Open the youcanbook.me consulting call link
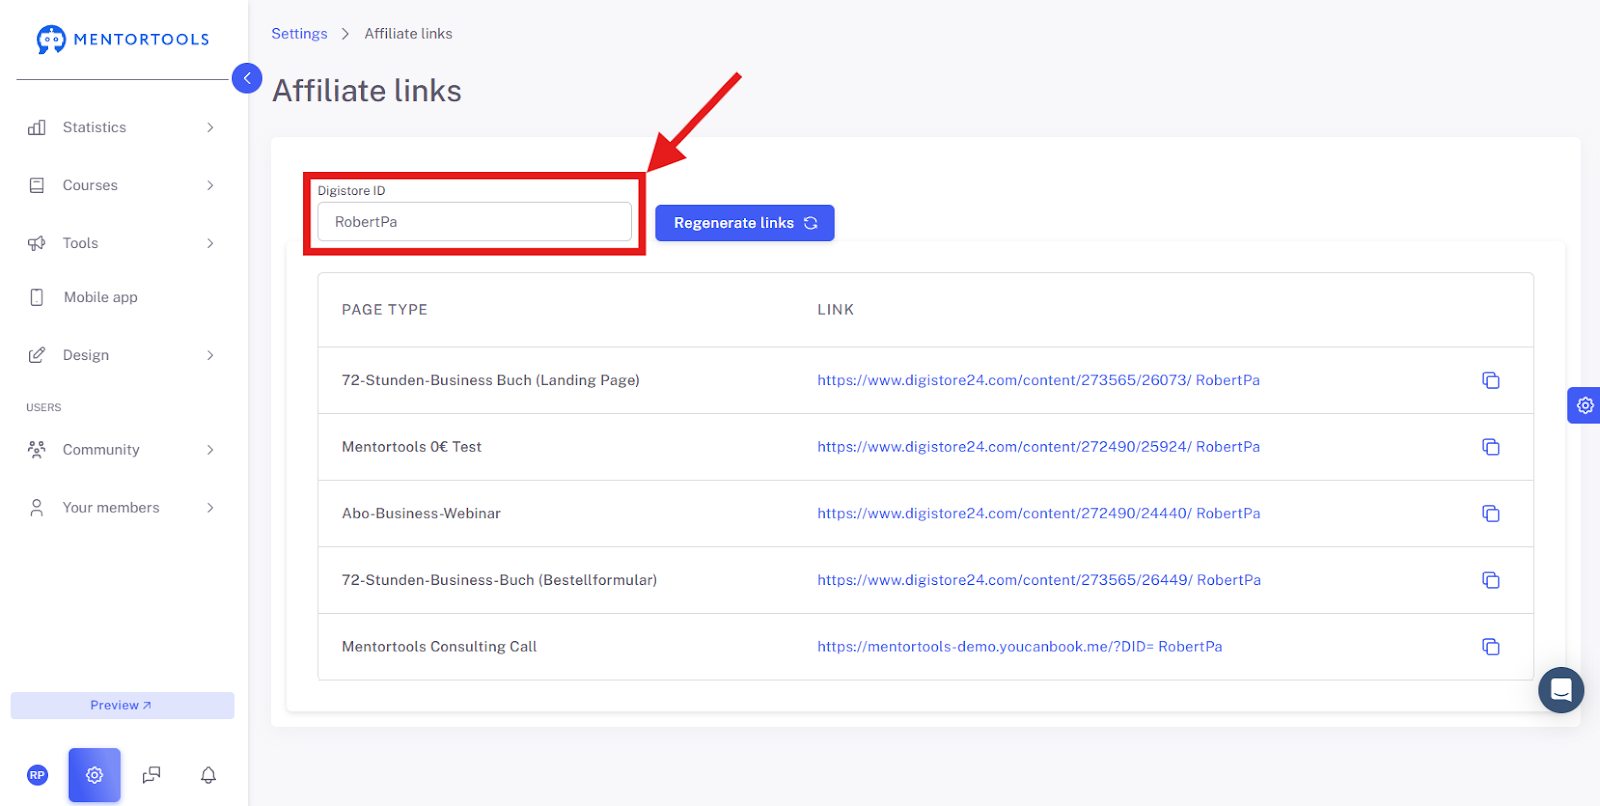The height and width of the screenshot is (806, 1600). coord(1019,647)
